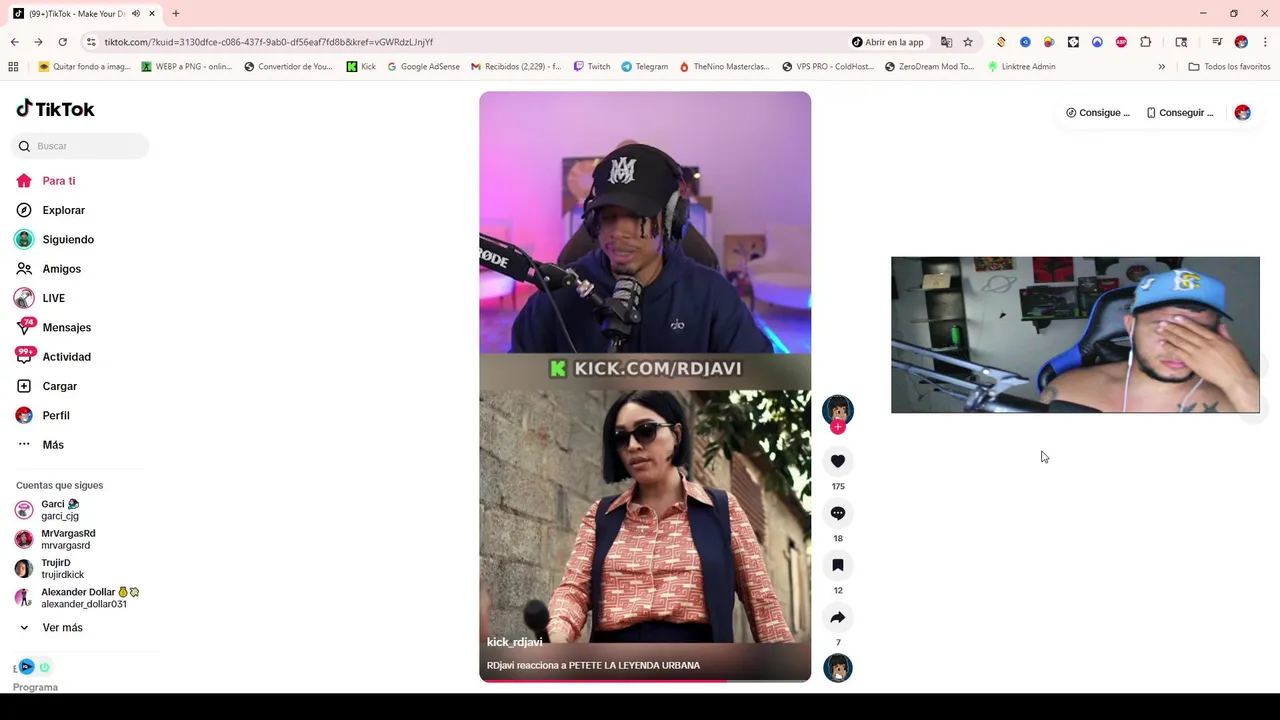1280x720 pixels.
Task: Open the ABP AdBlock Plus extension
Action: coord(1121,42)
